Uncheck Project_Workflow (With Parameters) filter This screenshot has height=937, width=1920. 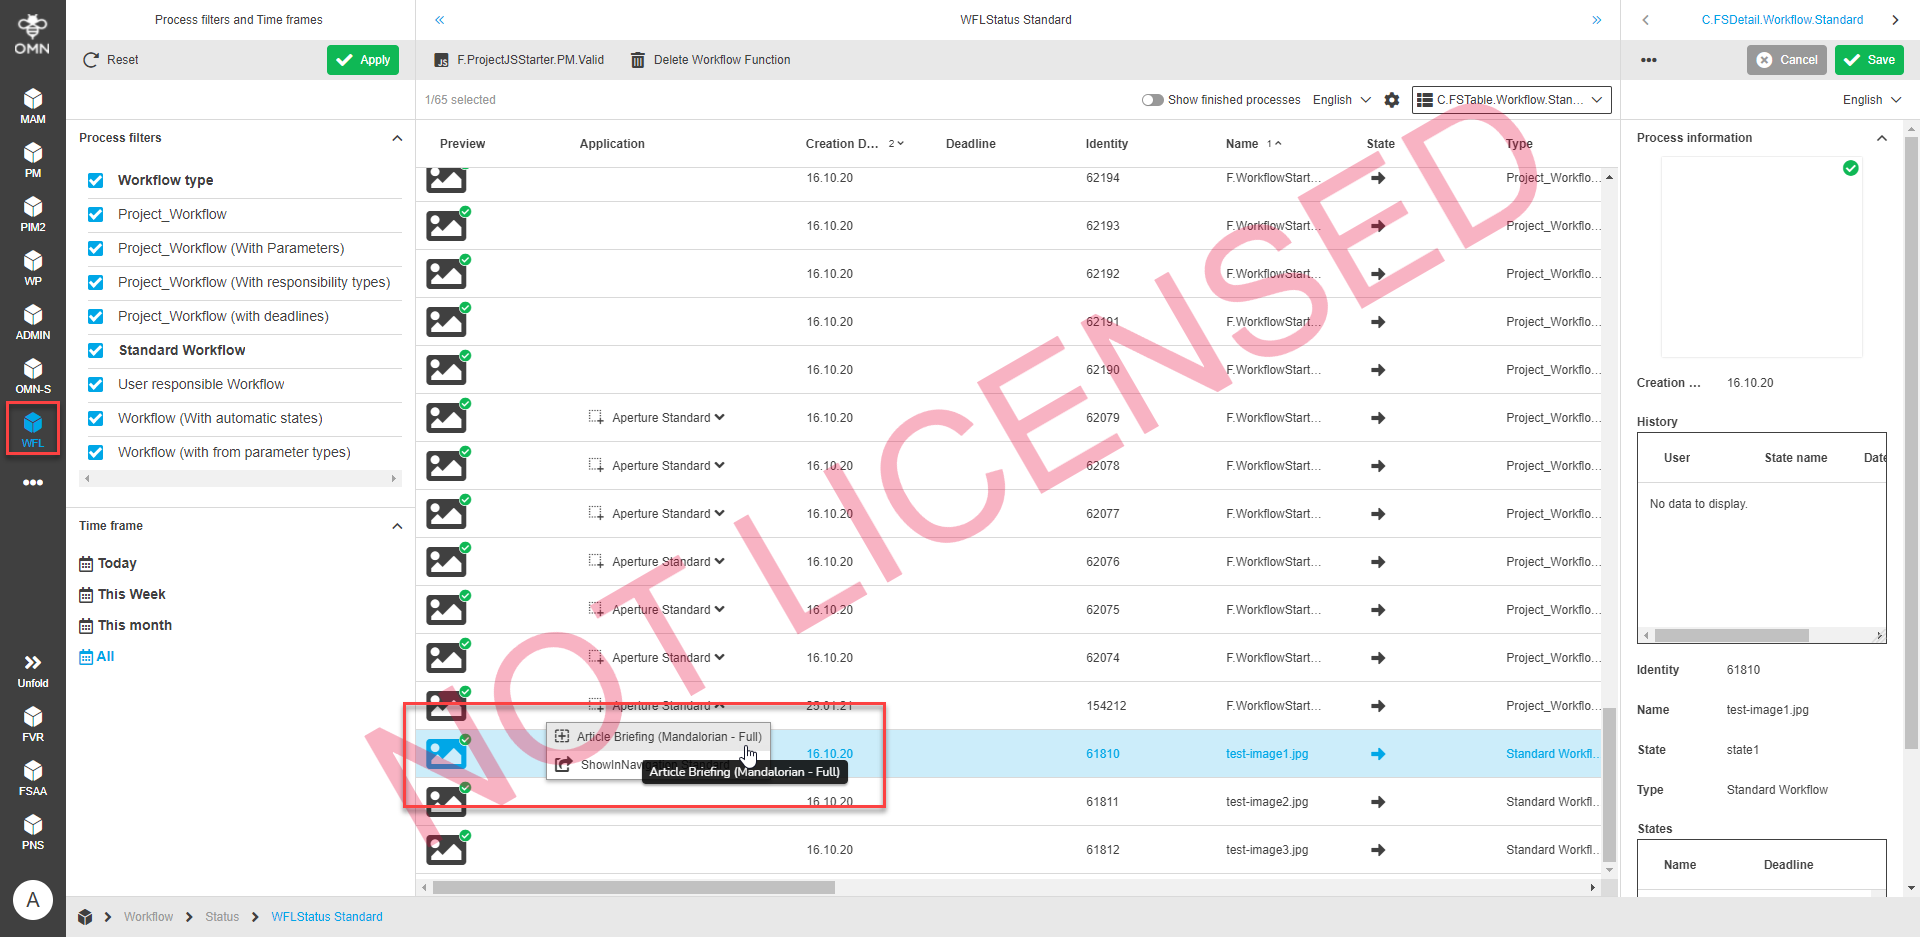(x=96, y=248)
